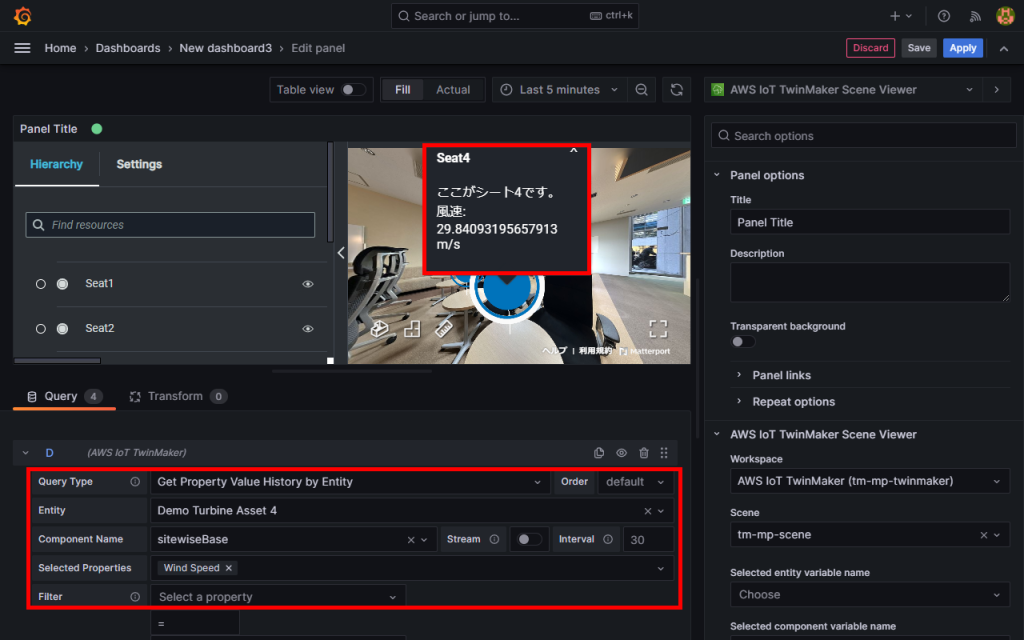Open the help question mark menu
Screen dimensions: 1024x640
(944, 16)
